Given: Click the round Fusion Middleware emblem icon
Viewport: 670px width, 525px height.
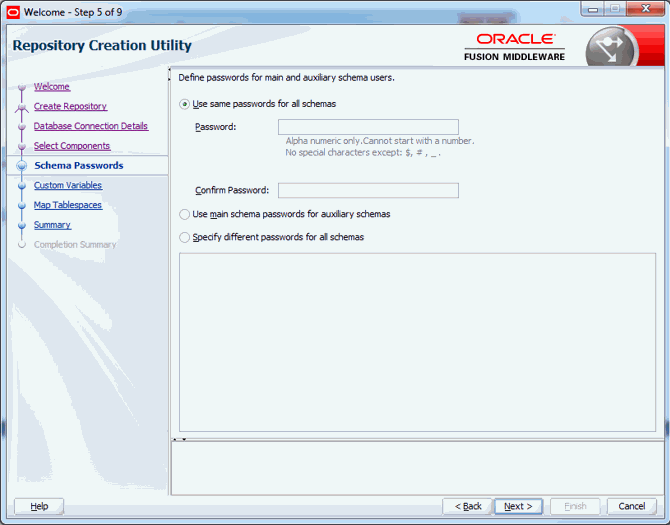Looking at the screenshot, I should [x=611, y=48].
